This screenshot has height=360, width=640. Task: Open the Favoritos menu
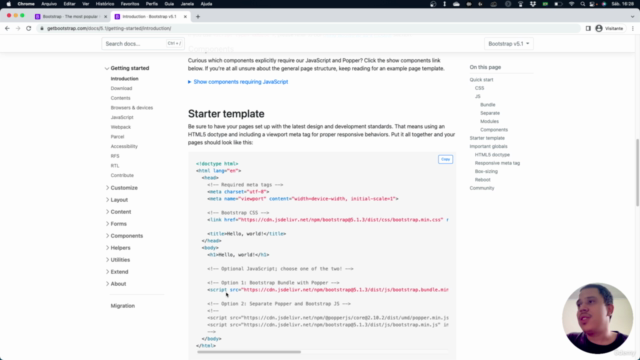click(x=130, y=4)
